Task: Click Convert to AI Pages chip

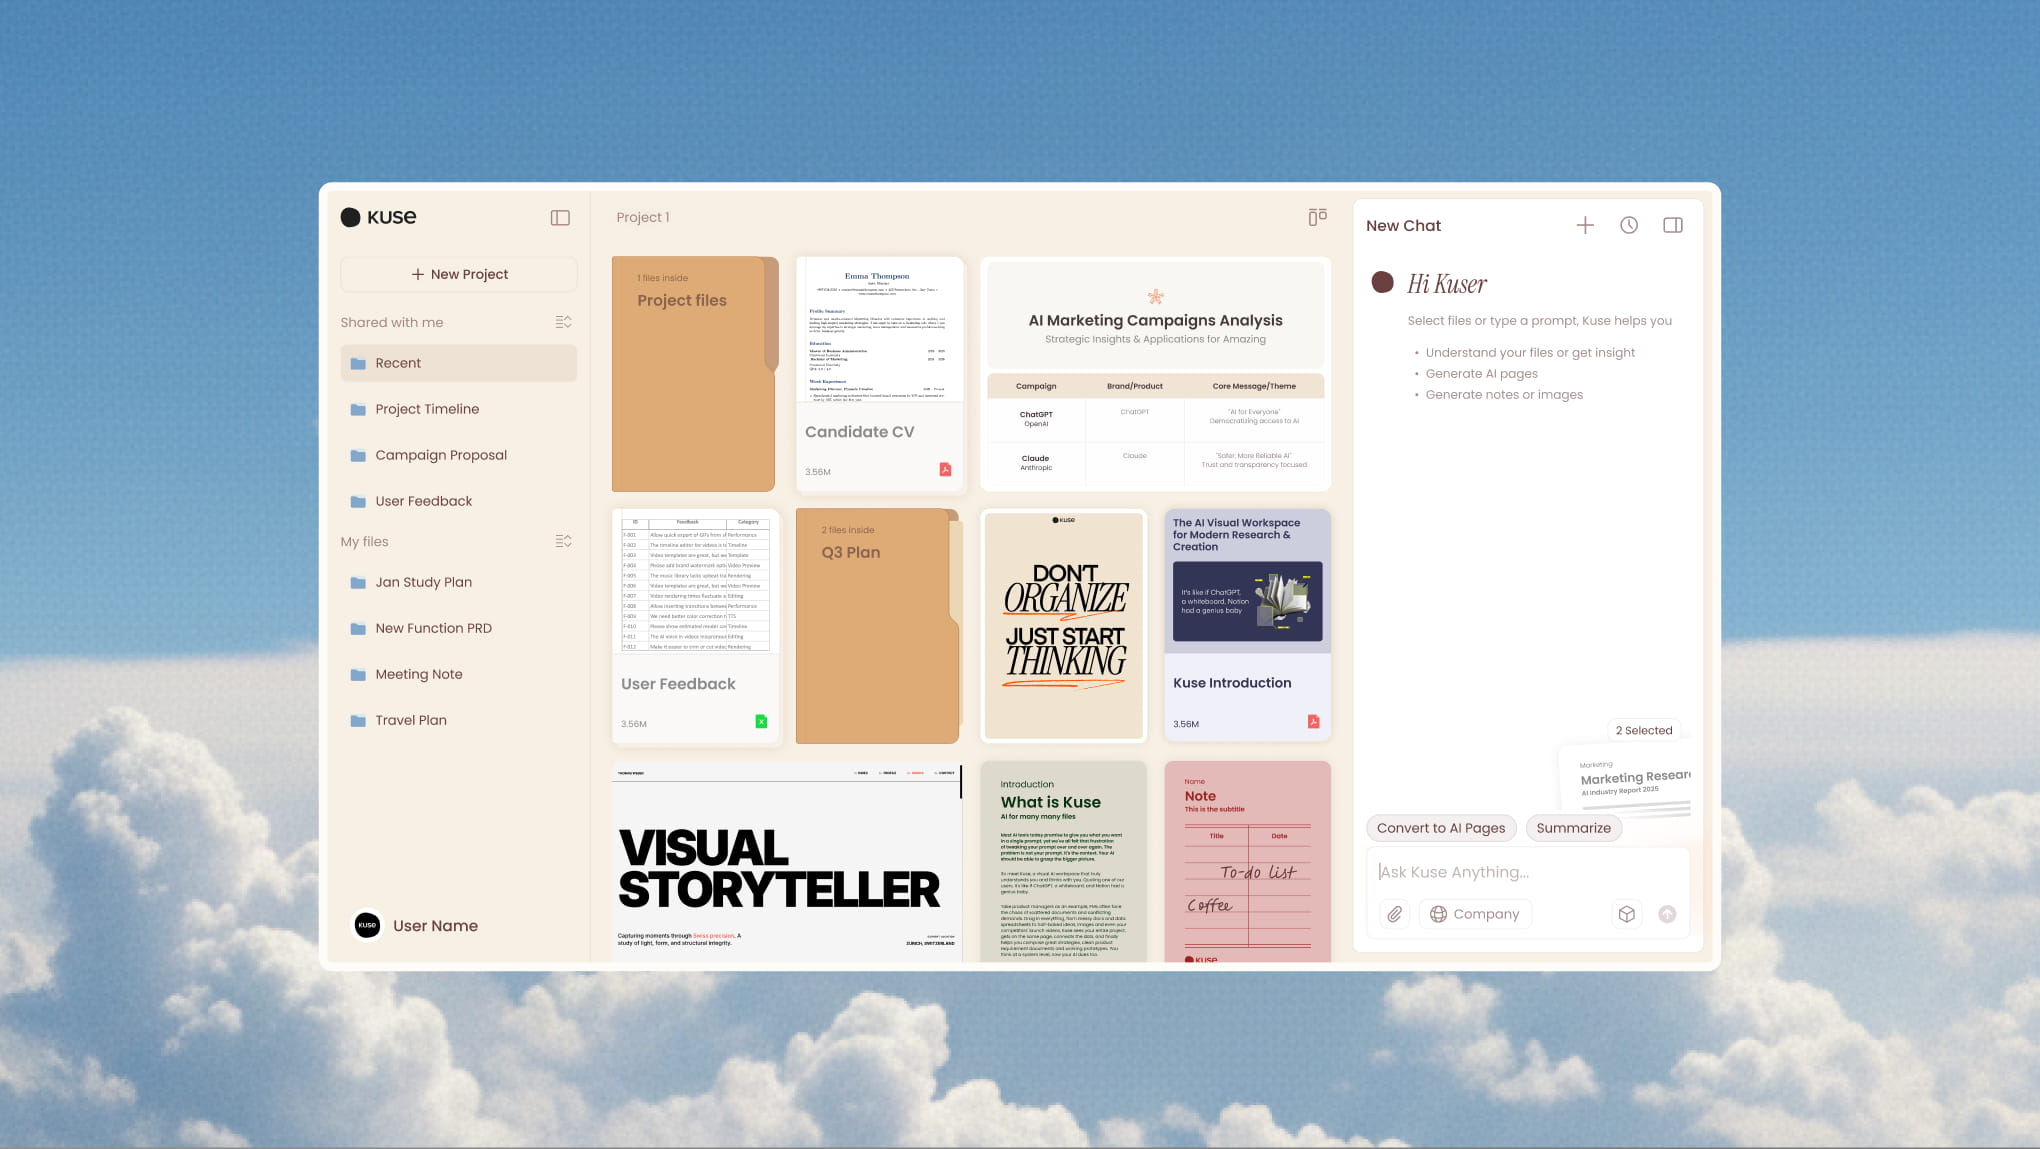Action: [x=1440, y=828]
